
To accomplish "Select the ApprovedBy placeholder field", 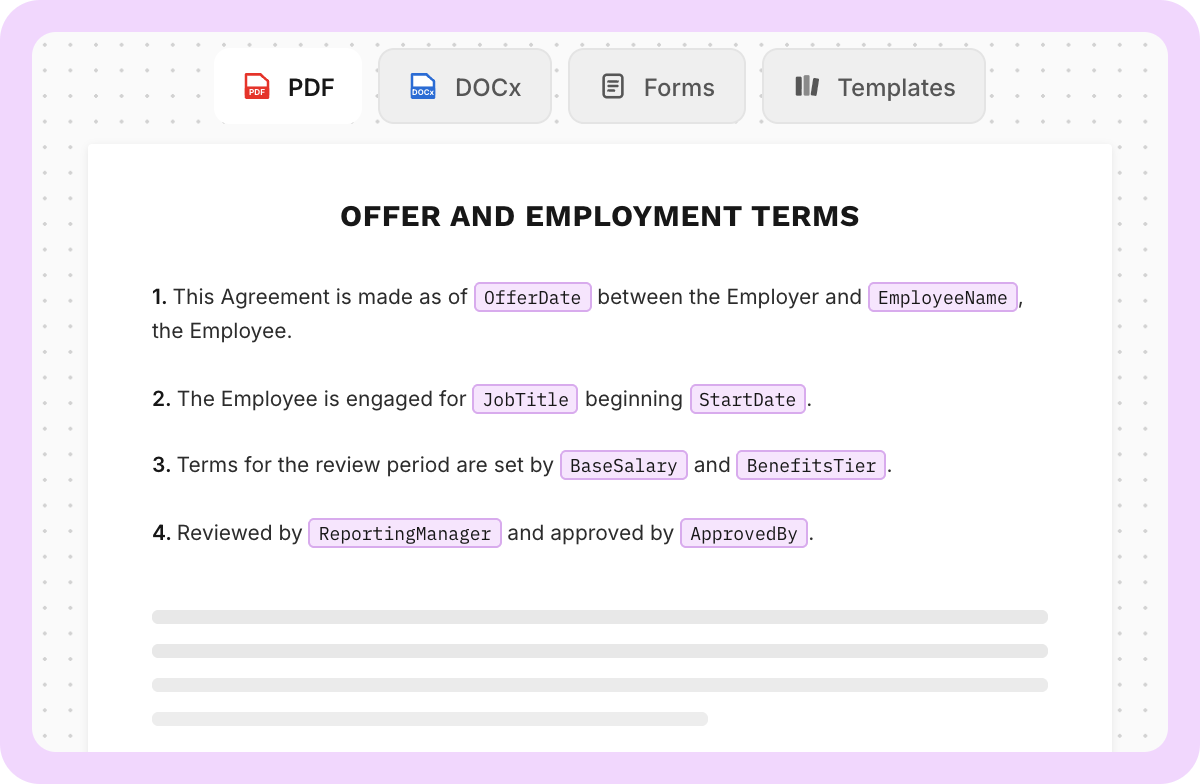I will (744, 533).
